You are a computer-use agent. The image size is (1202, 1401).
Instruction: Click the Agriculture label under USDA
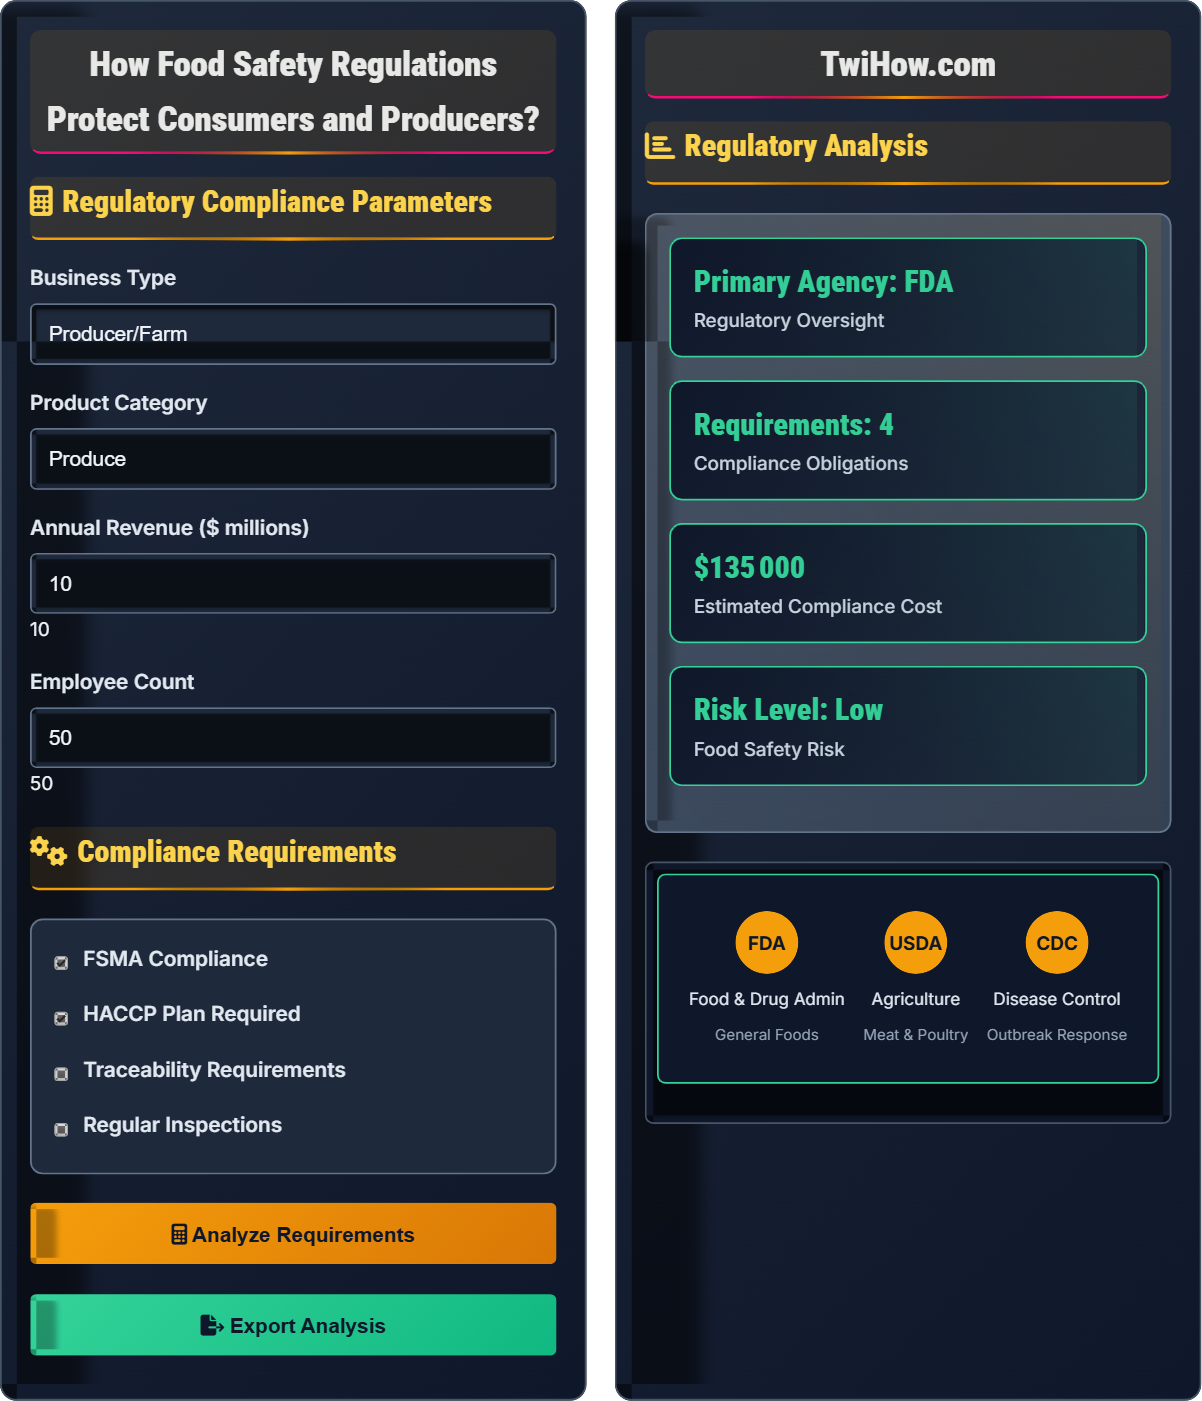[x=916, y=999]
